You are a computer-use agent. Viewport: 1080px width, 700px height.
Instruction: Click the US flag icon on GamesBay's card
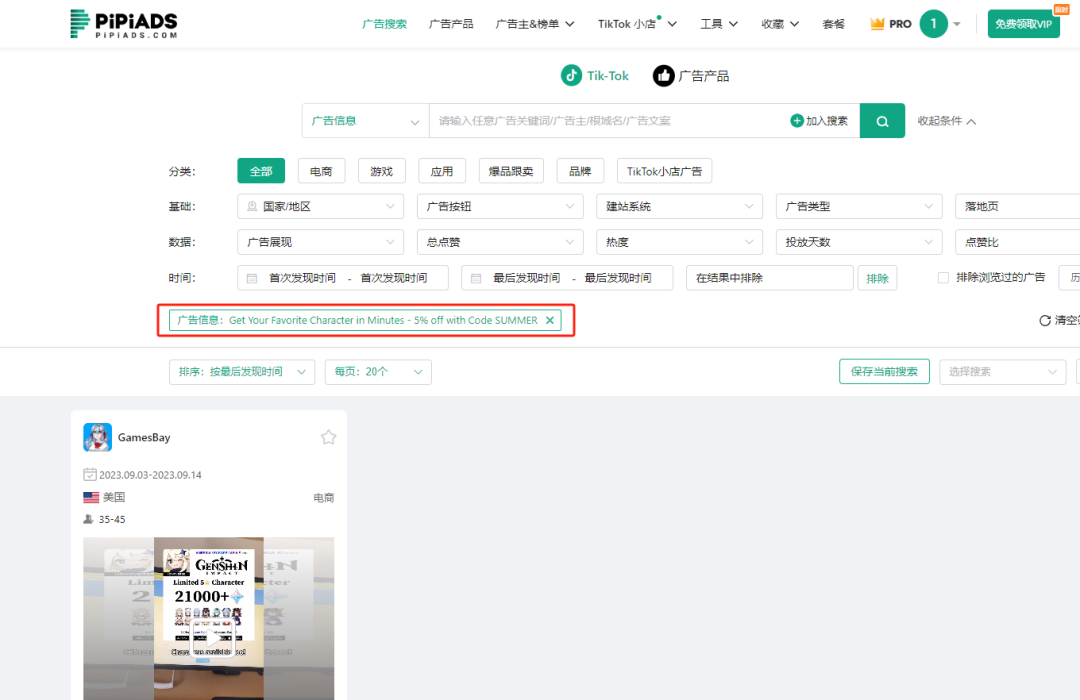91,497
